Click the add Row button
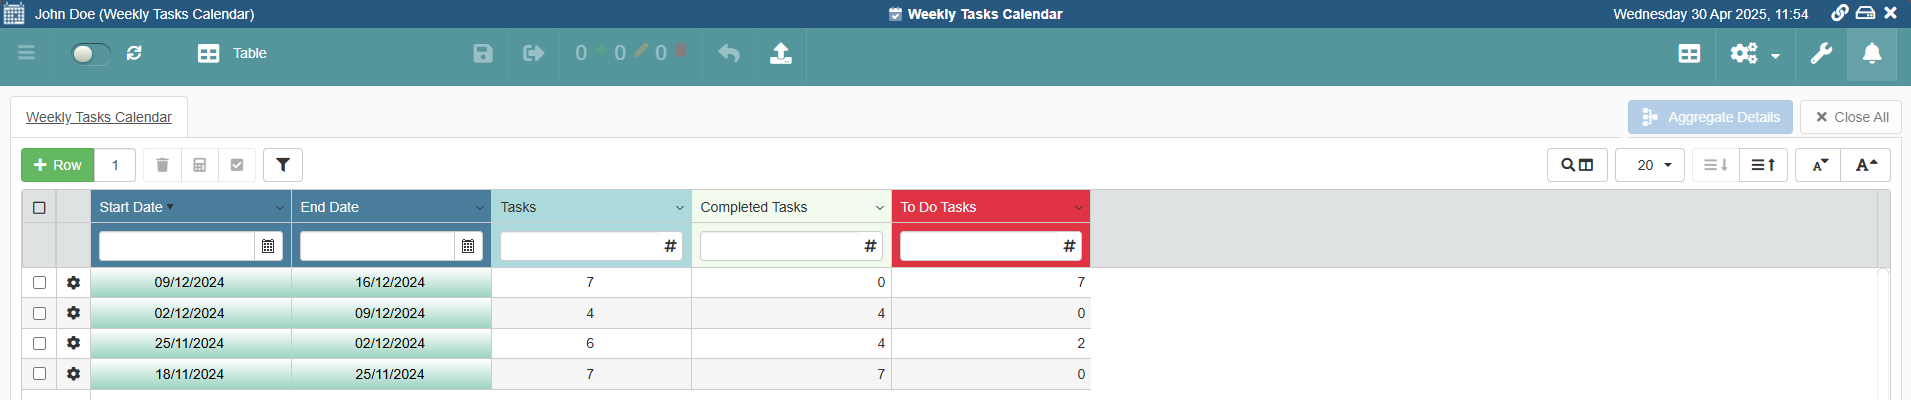 pos(58,165)
